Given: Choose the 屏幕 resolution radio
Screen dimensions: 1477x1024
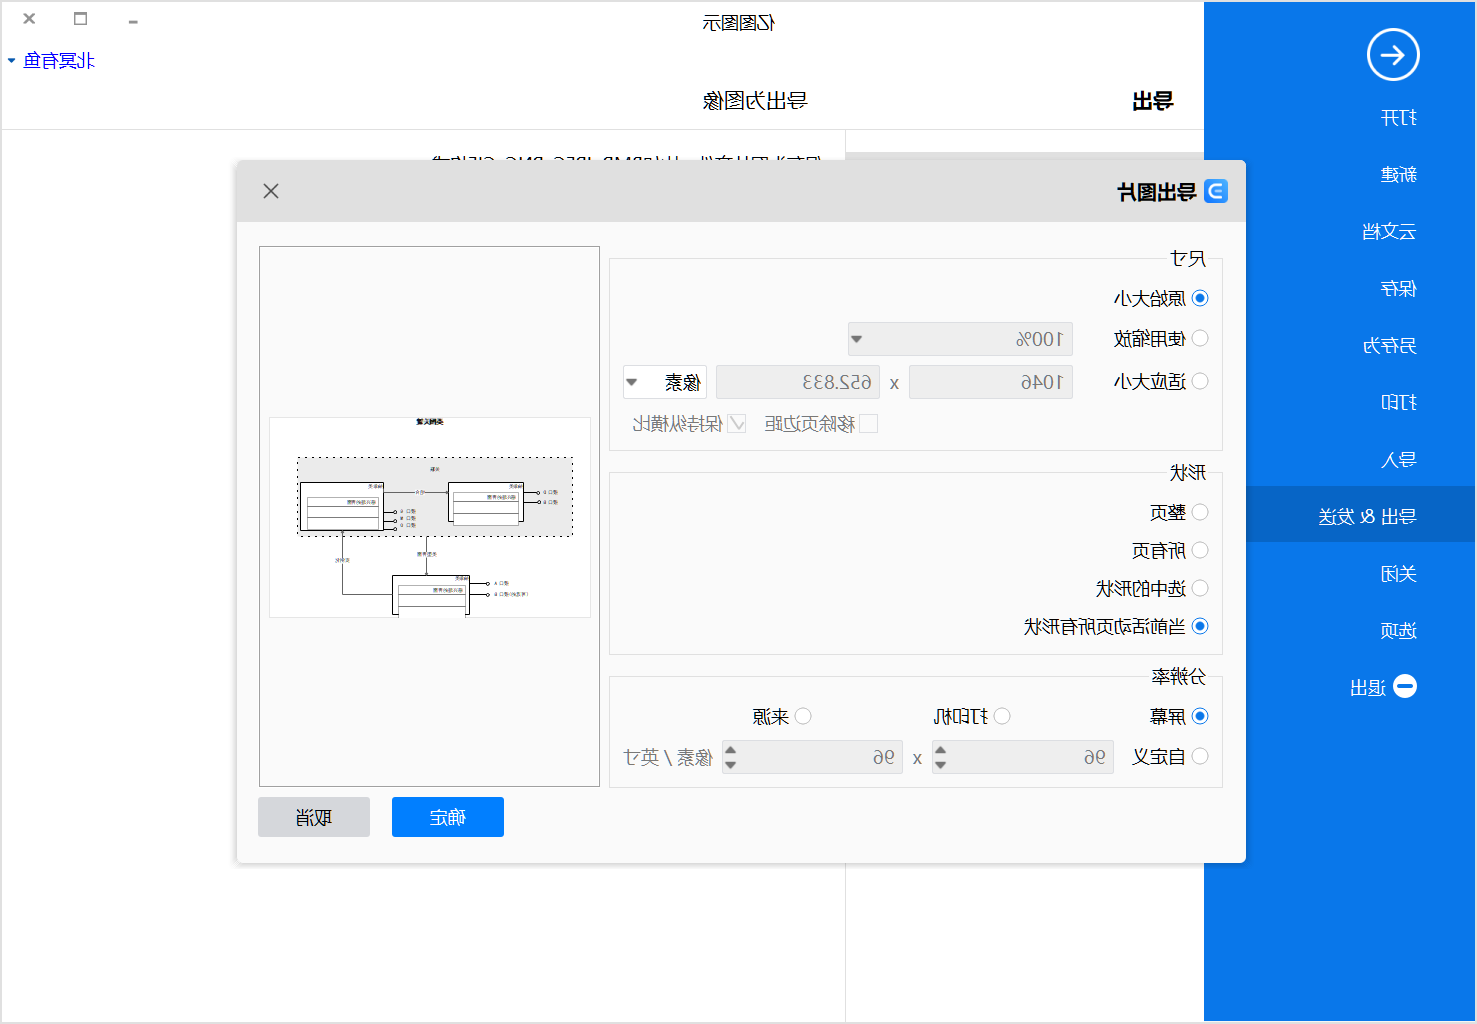Looking at the screenshot, I should 1200,716.
